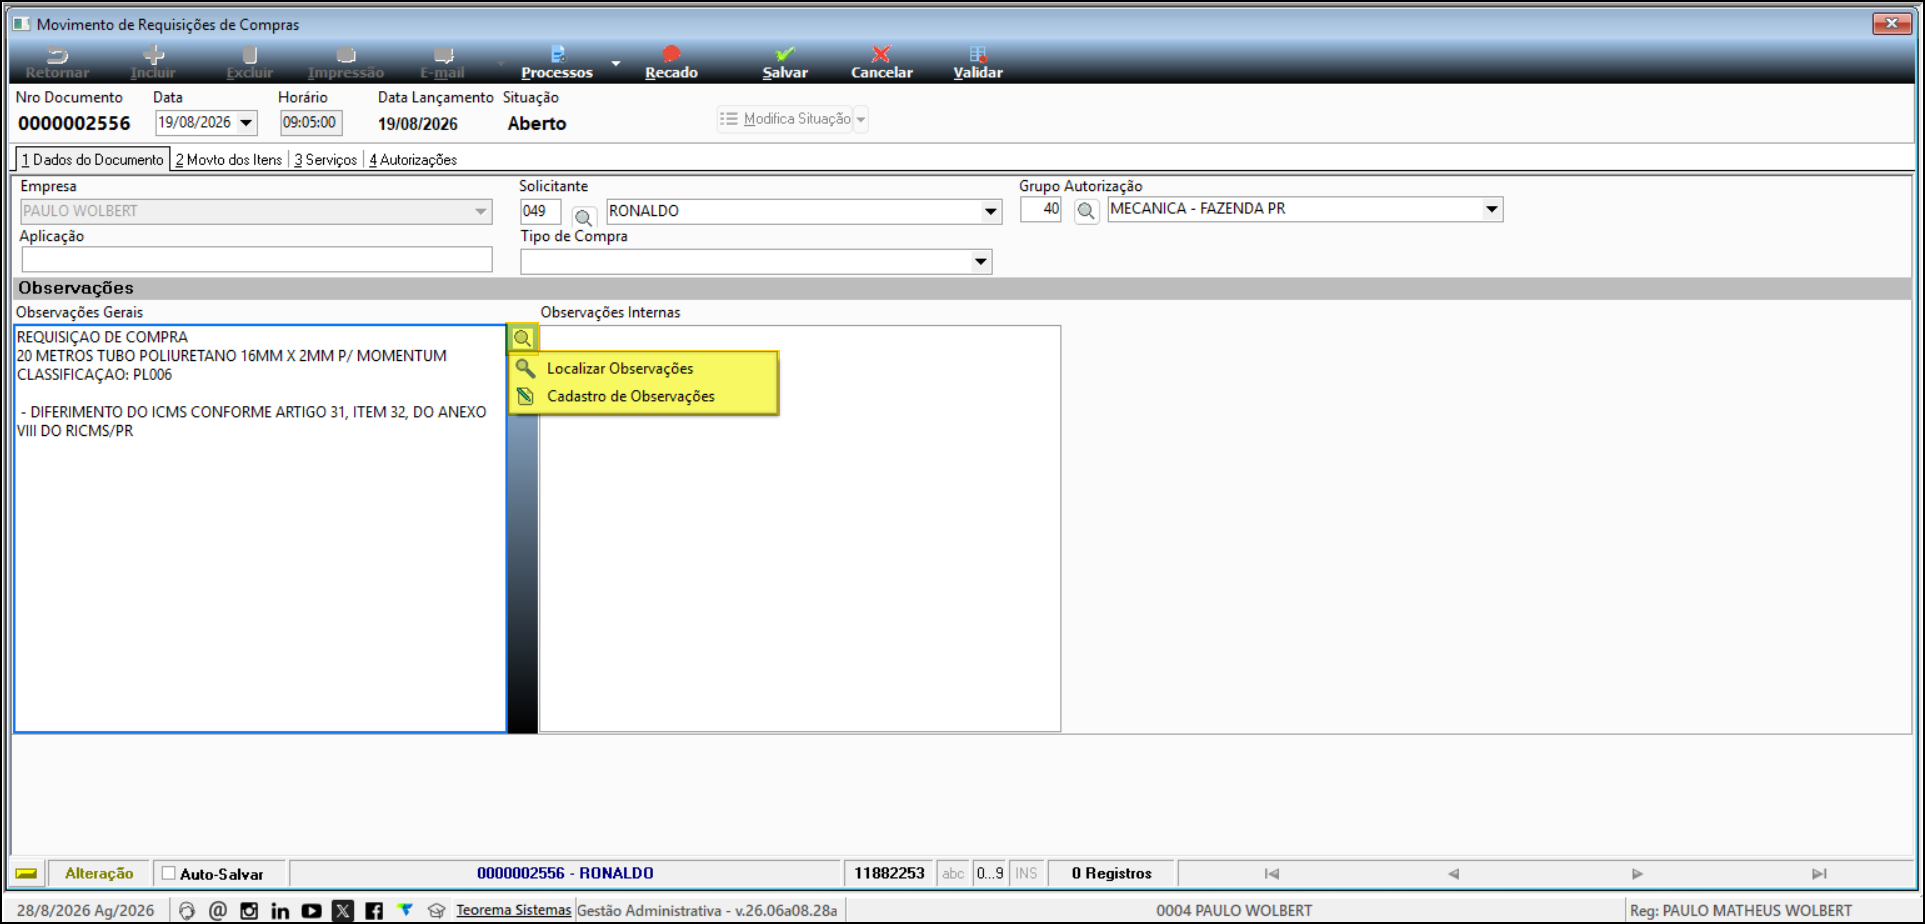Screen dimensions: 1925x924
Task: Click the Solicitante search magnifier icon
Action: point(584,216)
